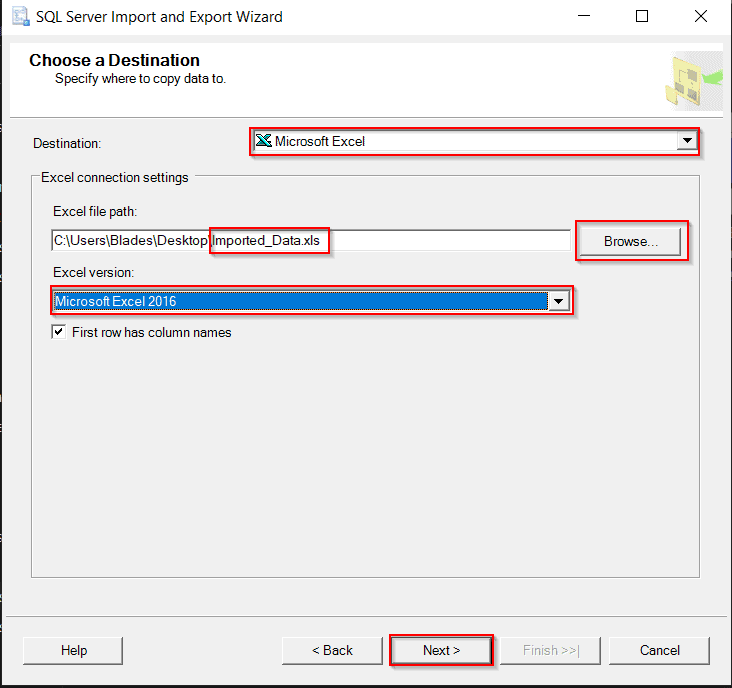Click the 'Excel file path:' label
Screen dimensions: 732x688
95,211
